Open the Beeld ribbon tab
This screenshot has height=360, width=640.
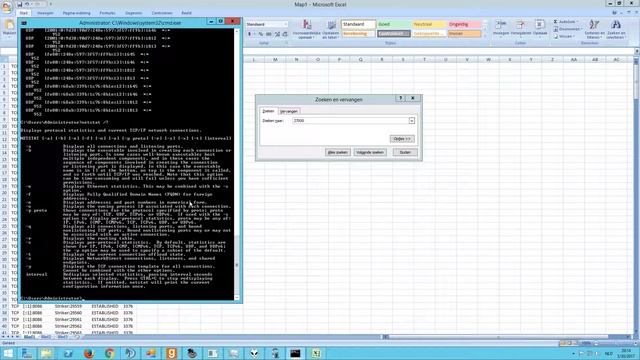[x=187, y=13]
